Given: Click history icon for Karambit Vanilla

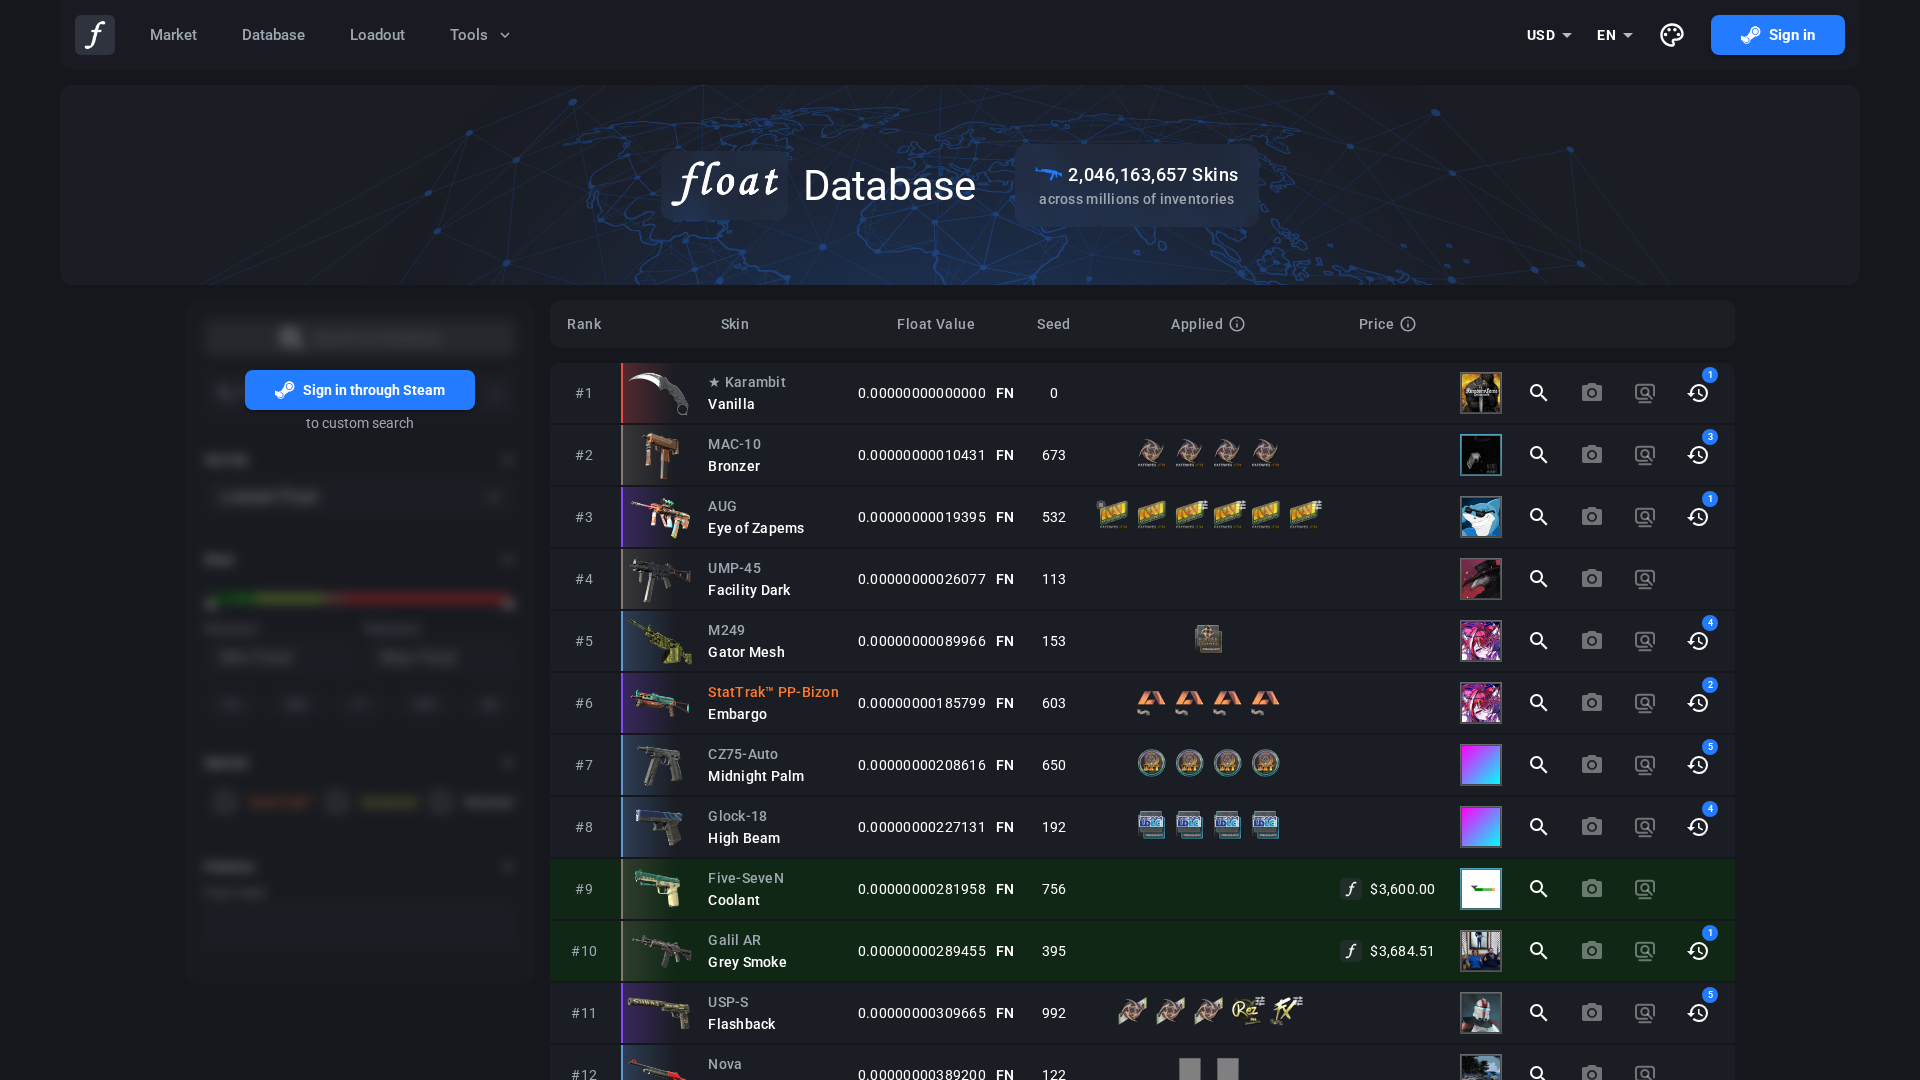Looking at the screenshot, I should 1698,393.
